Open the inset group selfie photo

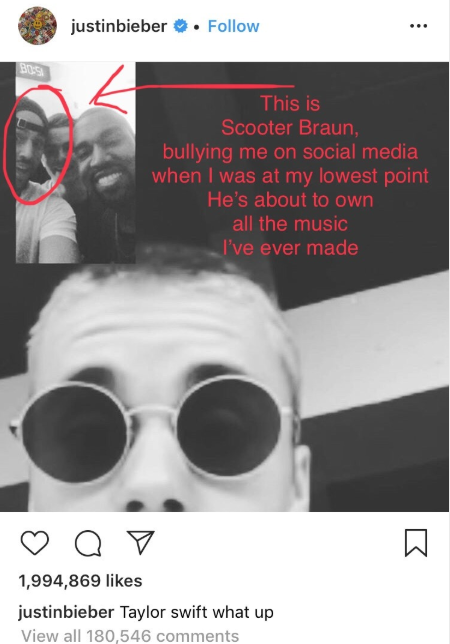click(x=76, y=163)
